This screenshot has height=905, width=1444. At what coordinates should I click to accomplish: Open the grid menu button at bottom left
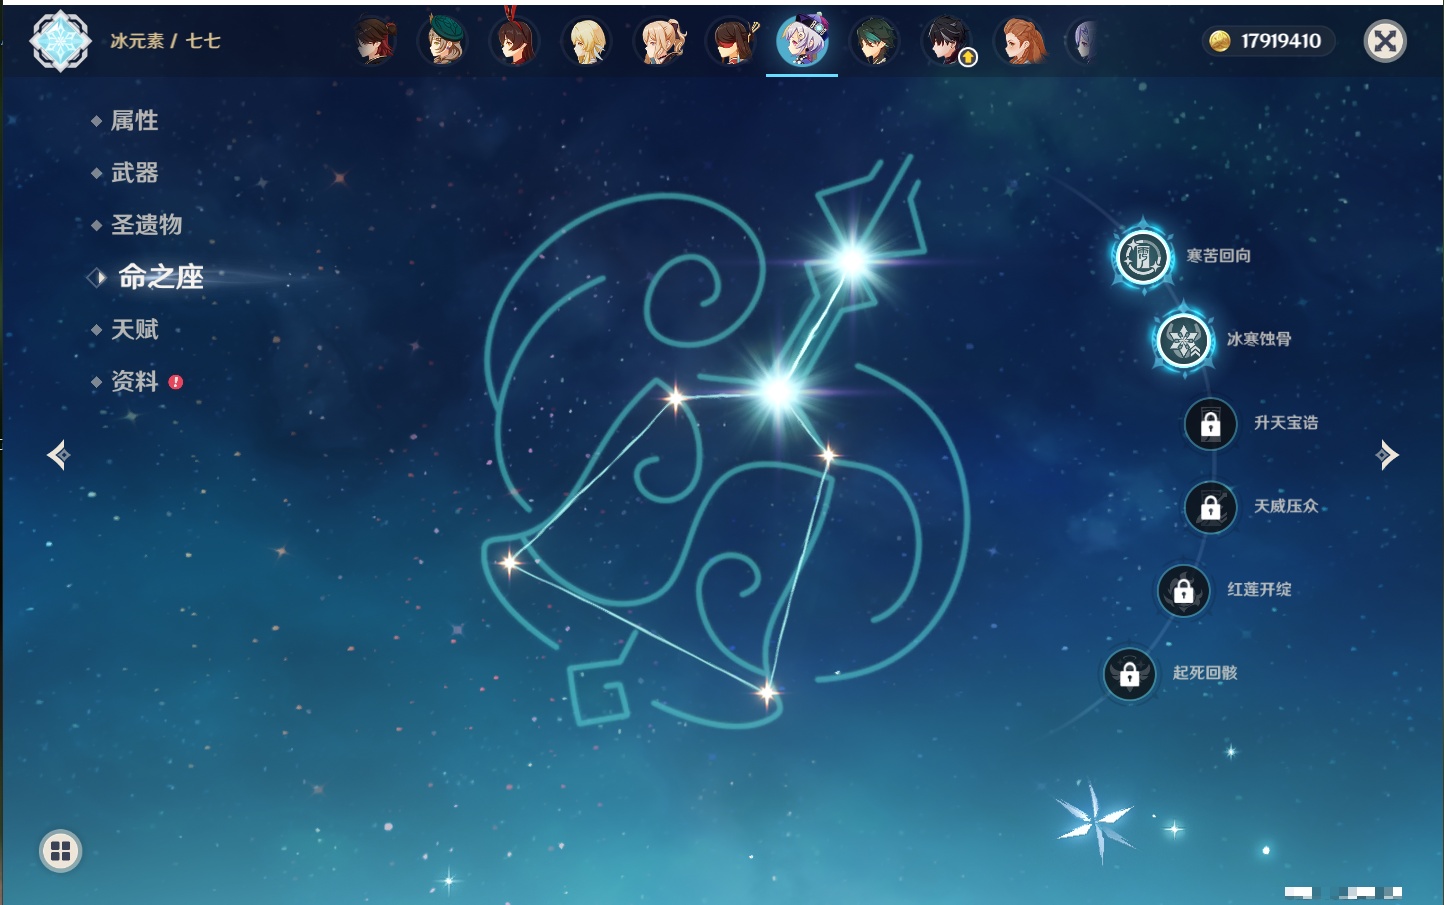60,851
